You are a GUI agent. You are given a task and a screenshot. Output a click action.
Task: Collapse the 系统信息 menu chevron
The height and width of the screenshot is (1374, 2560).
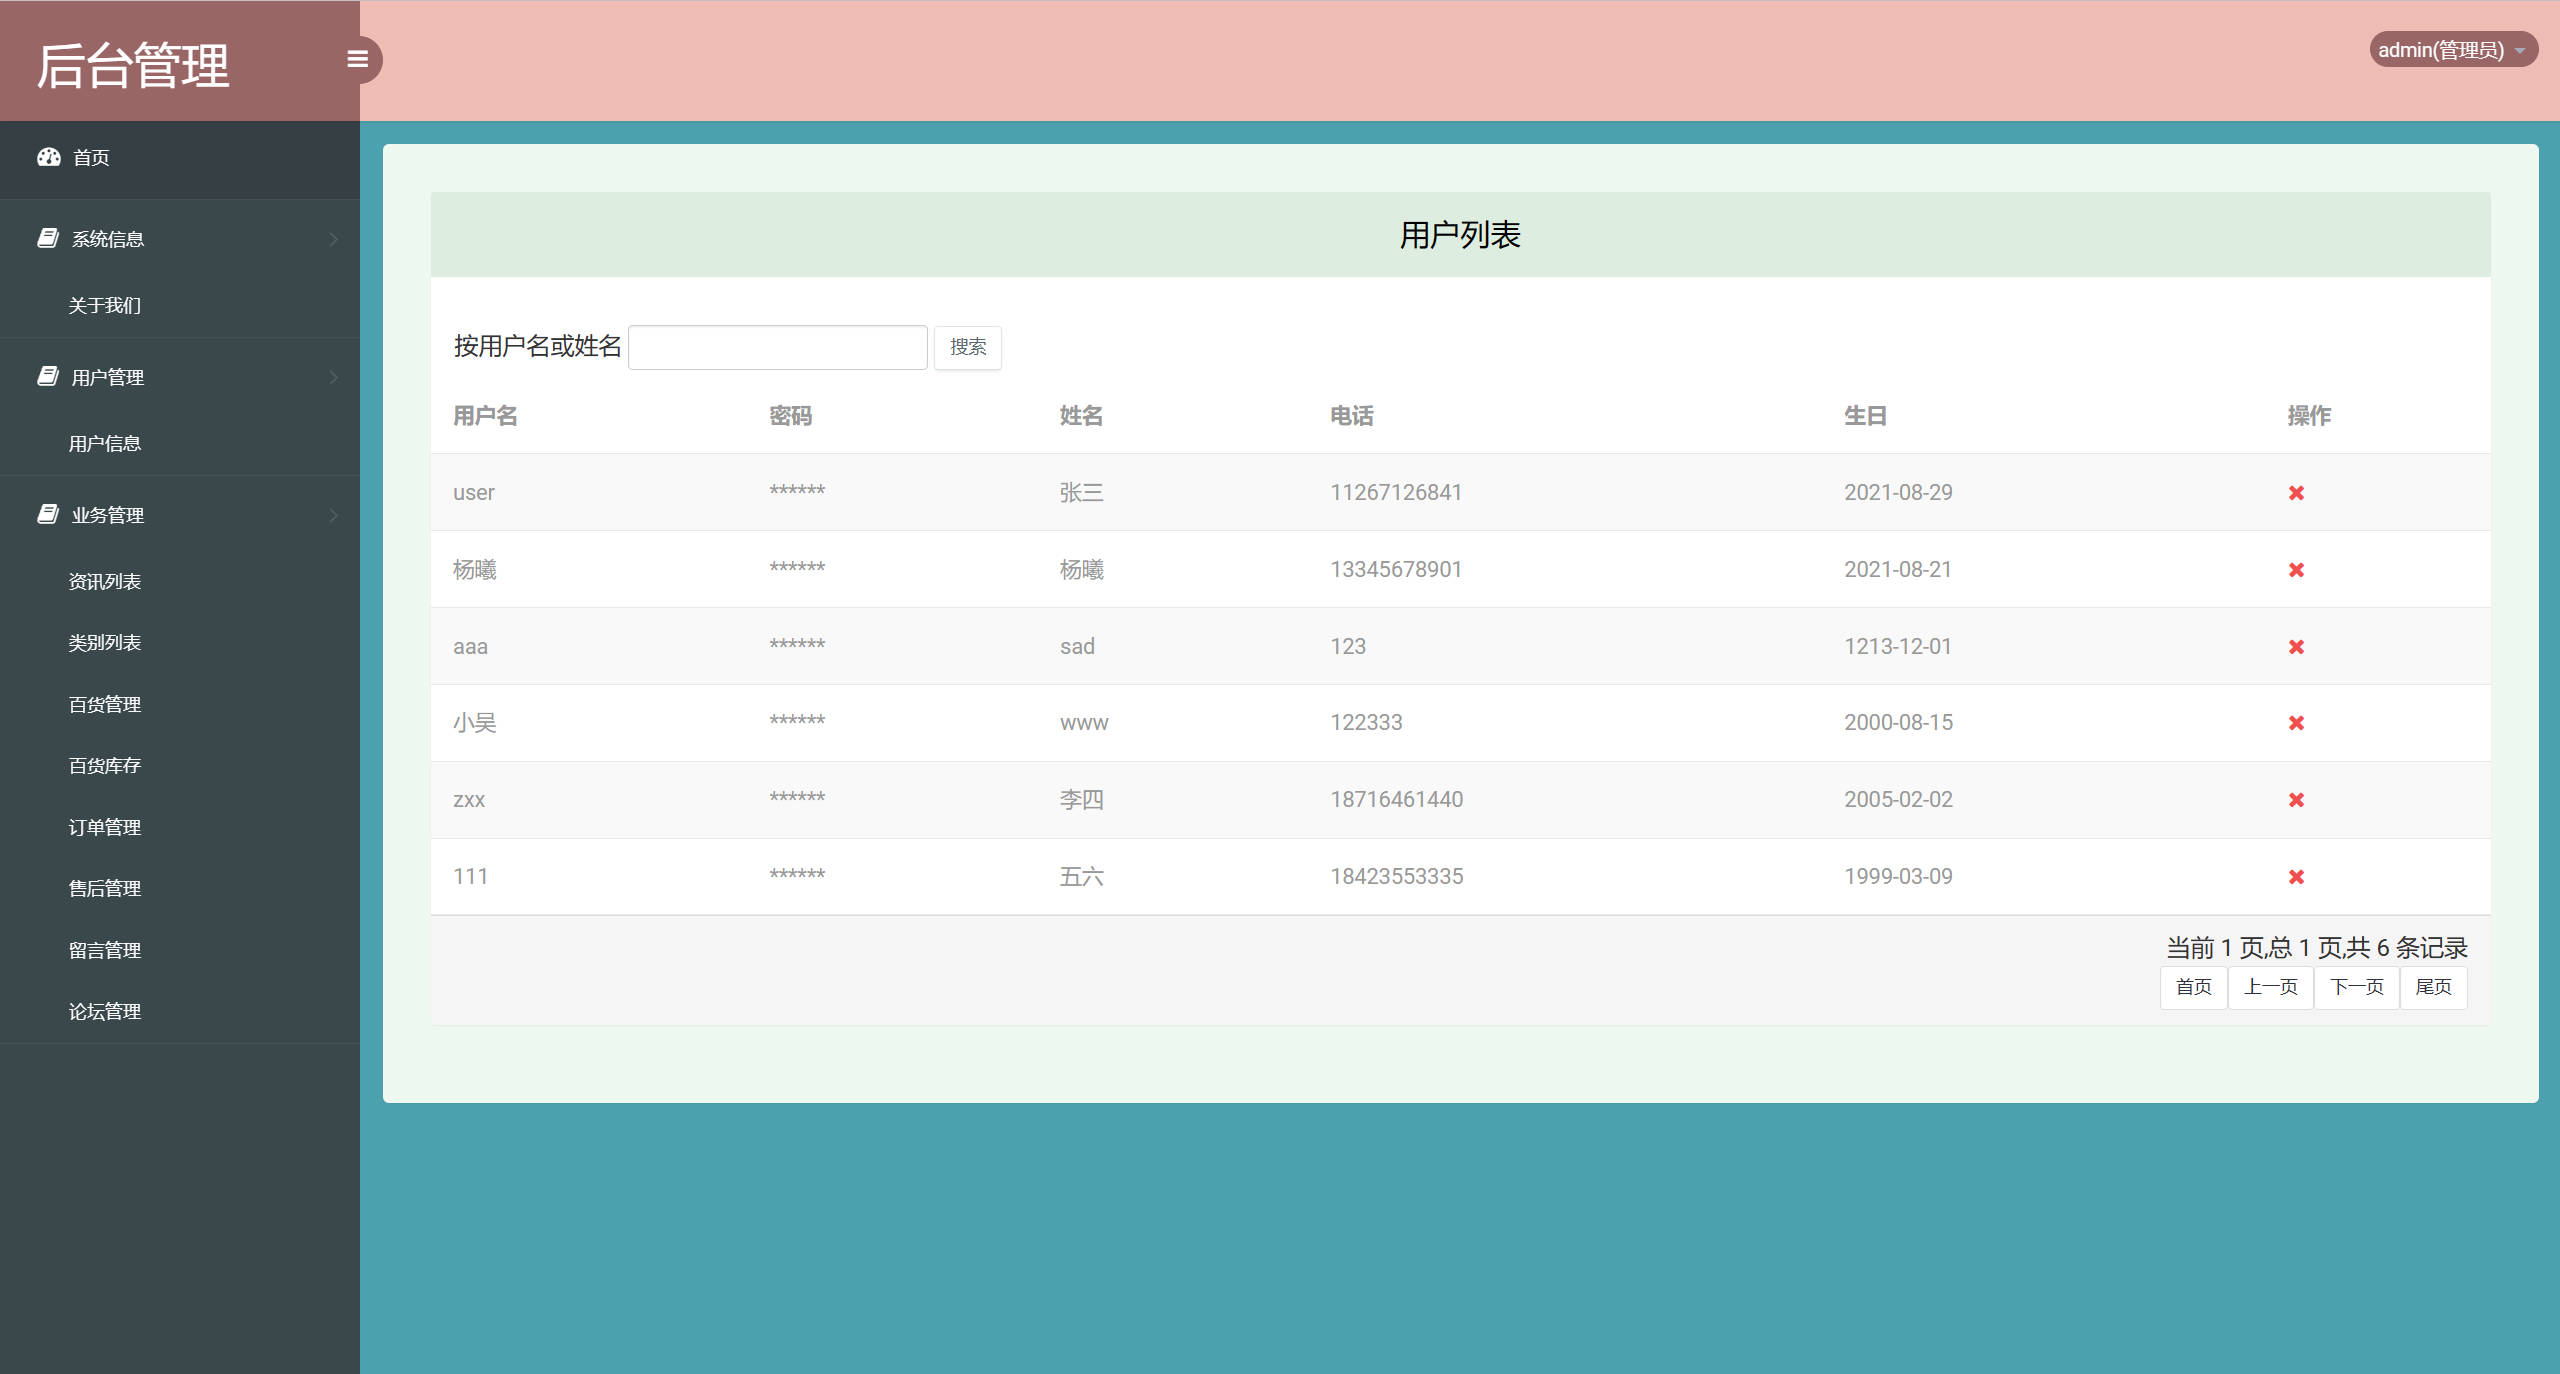click(x=333, y=239)
